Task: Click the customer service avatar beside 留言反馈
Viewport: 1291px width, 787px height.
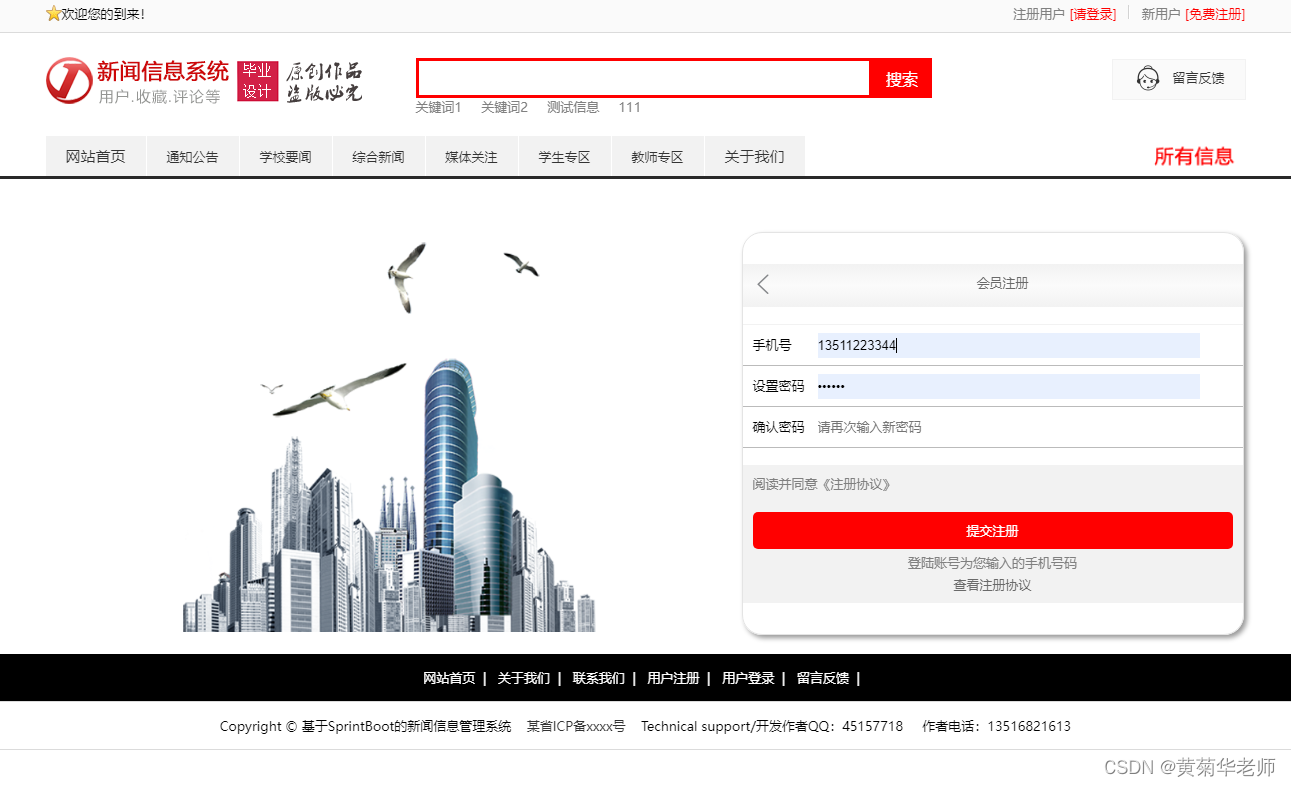Action: (1148, 79)
